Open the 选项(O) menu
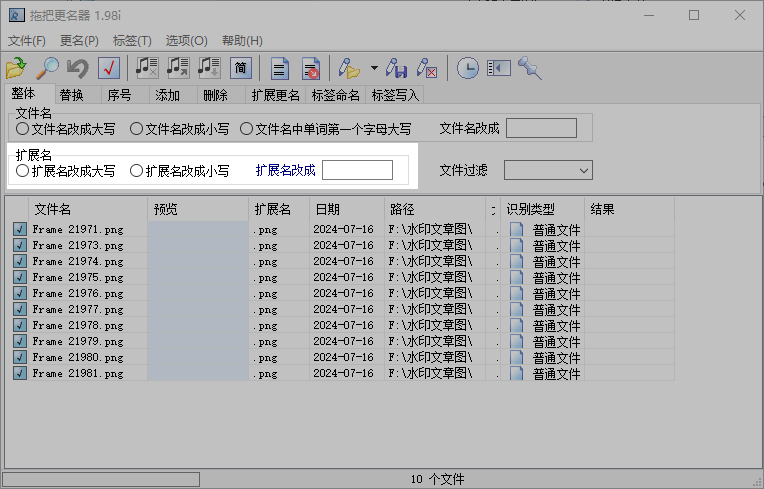 [x=187, y=40]
